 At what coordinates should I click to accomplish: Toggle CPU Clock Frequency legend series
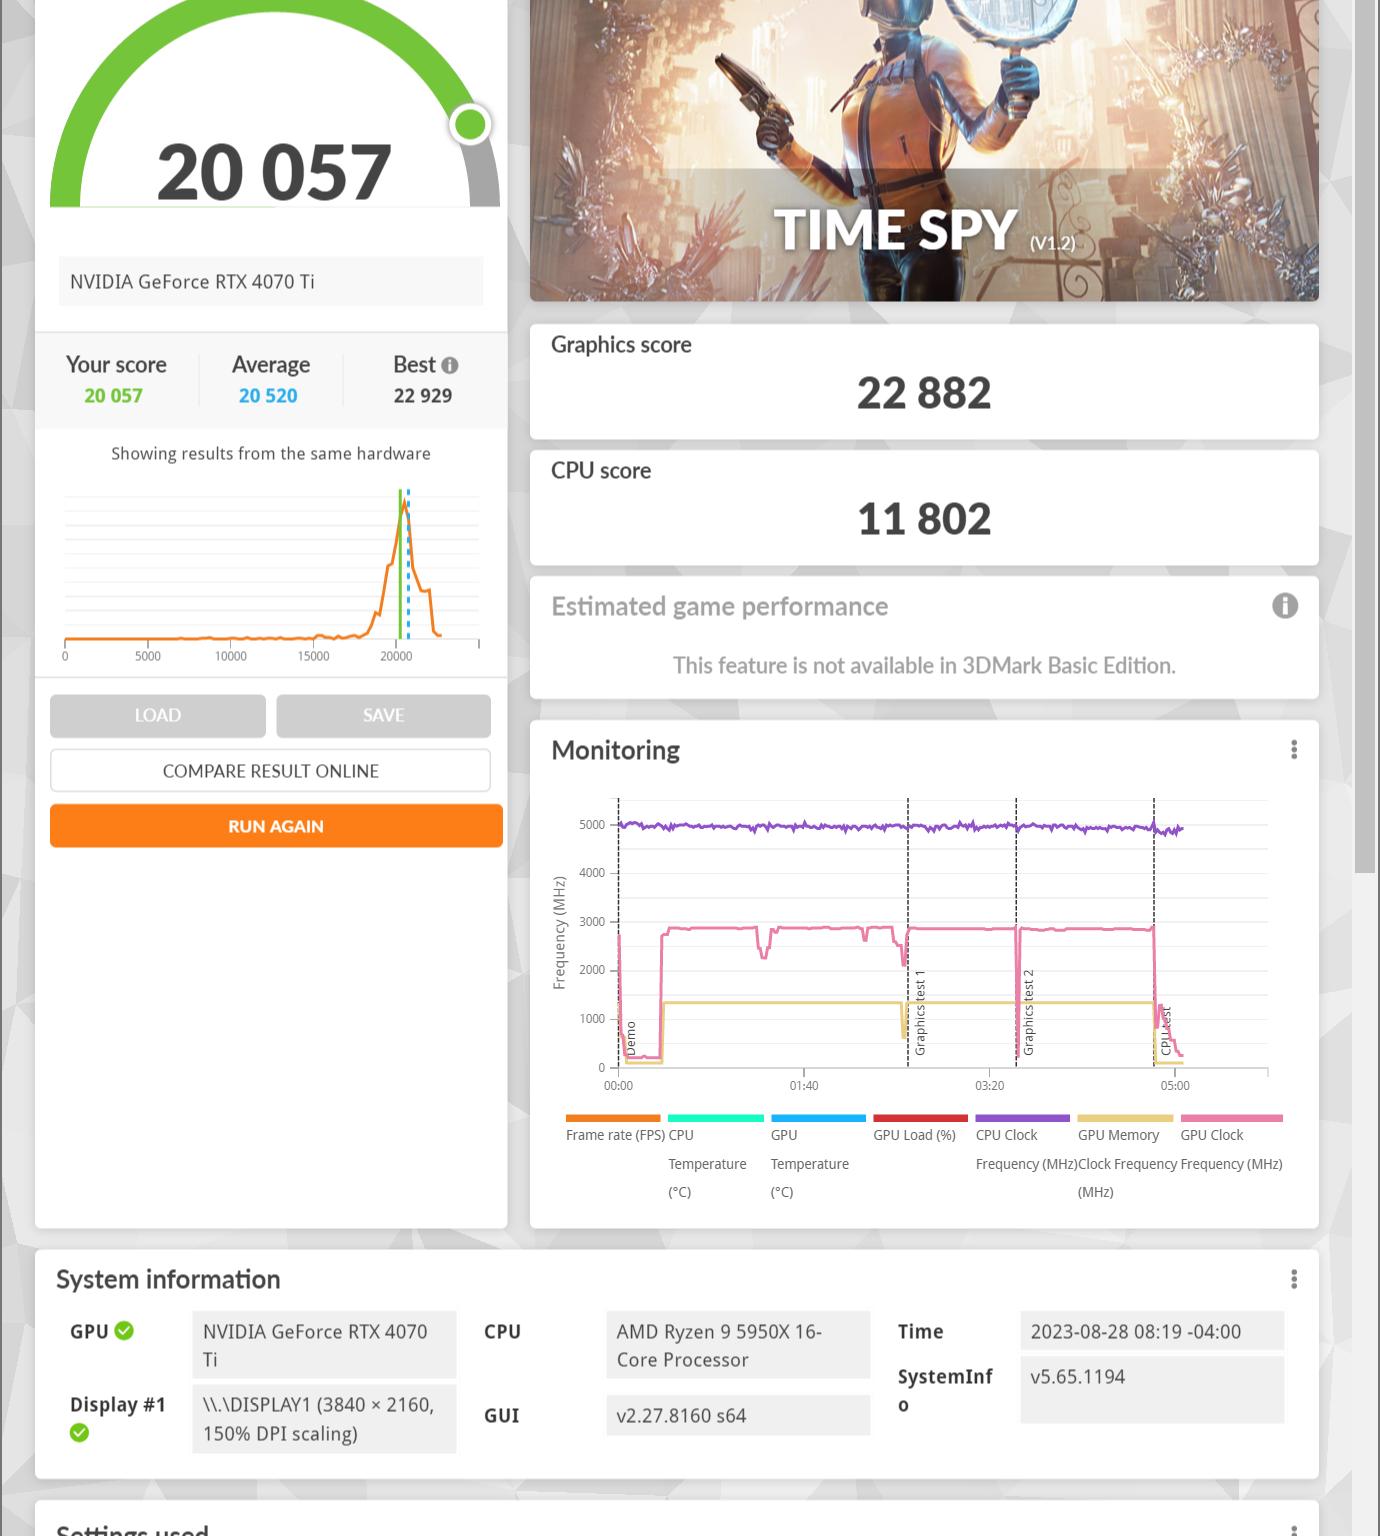click(x=1023, y=1140)
